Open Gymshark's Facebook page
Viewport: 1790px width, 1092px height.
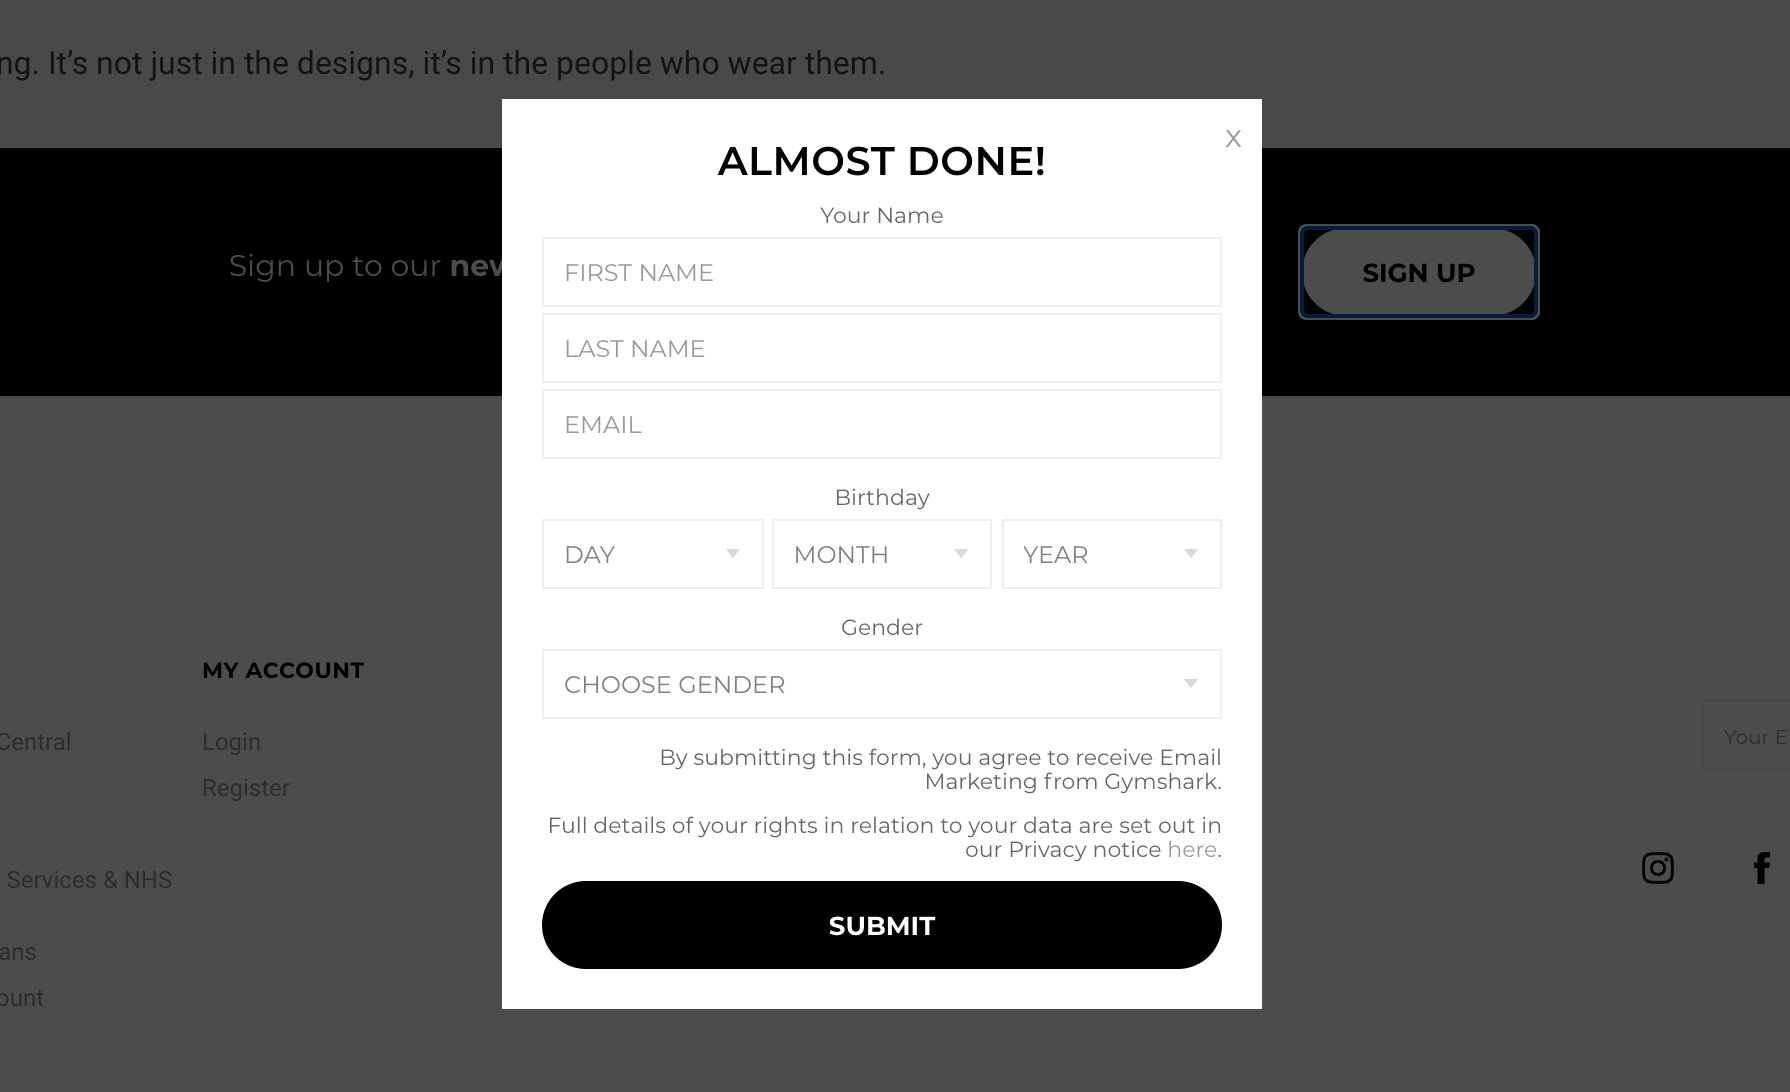pos(1761,868)
